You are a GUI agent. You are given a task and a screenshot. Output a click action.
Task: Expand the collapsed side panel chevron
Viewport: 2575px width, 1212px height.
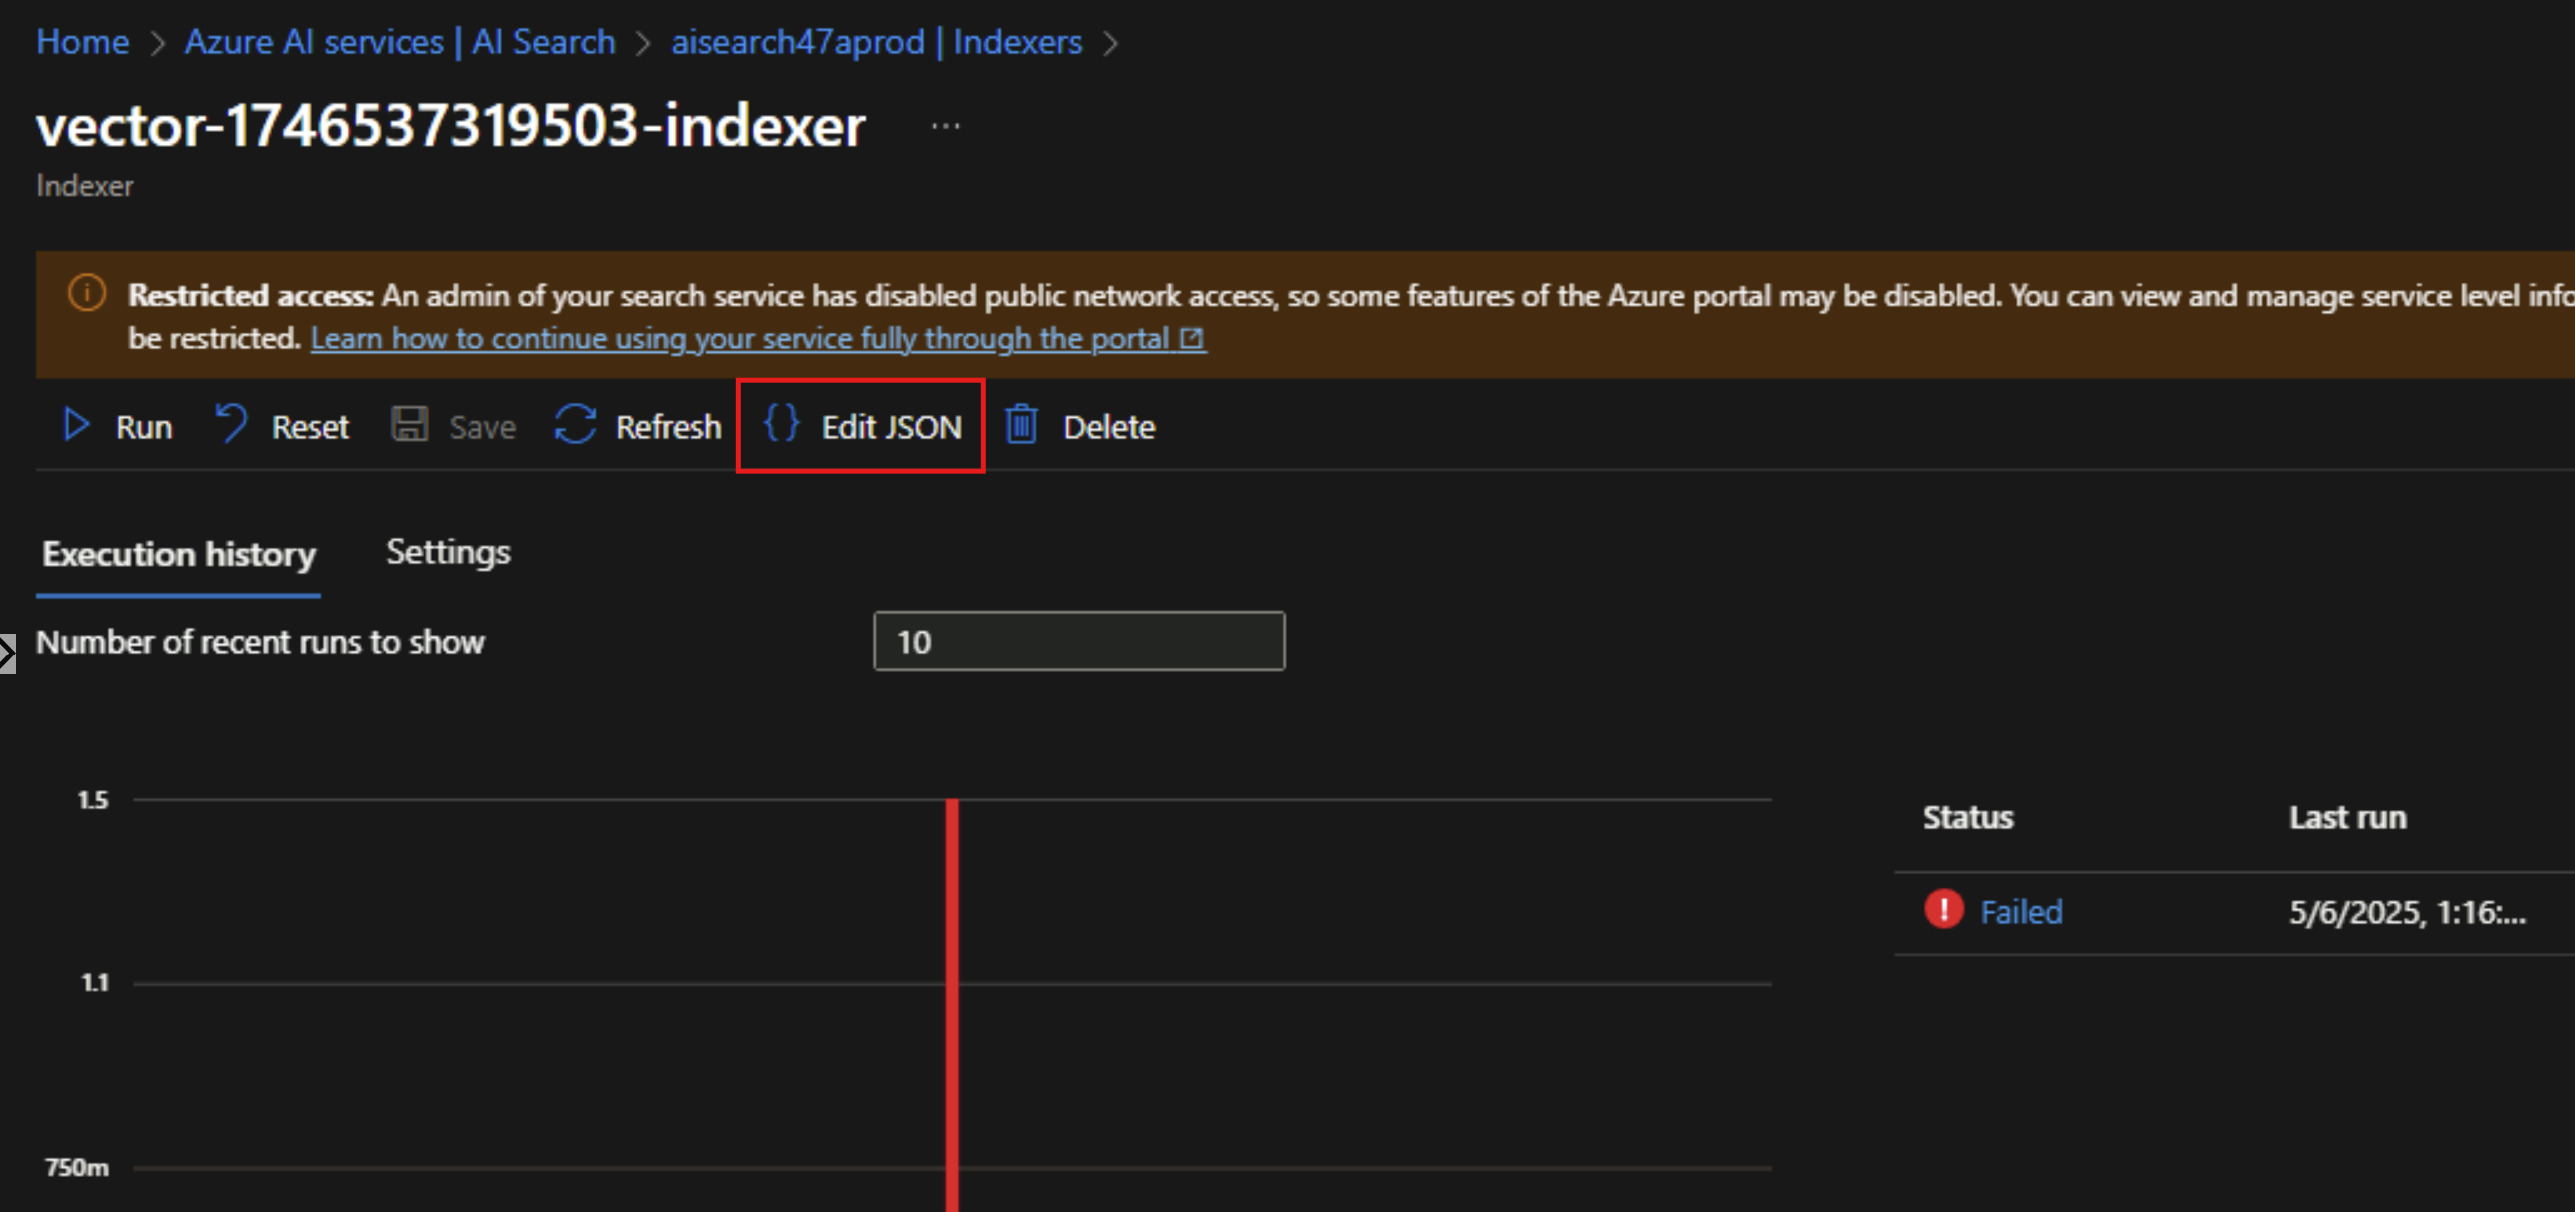7,654
